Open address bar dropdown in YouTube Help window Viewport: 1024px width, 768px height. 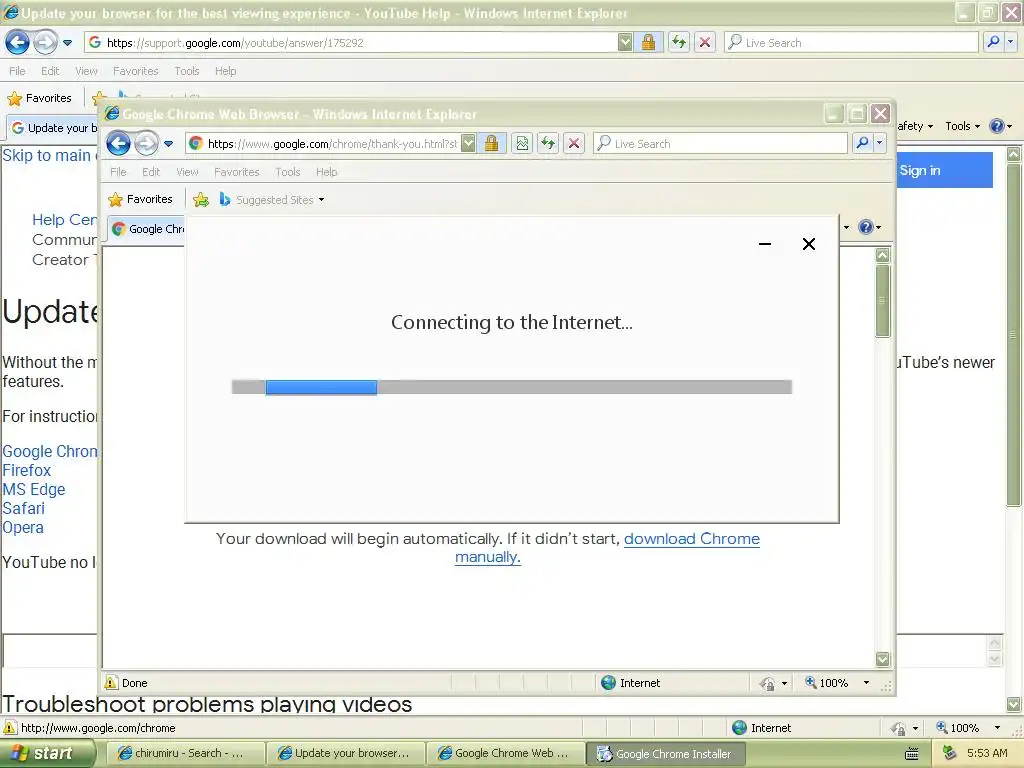(x=625, y=42)
